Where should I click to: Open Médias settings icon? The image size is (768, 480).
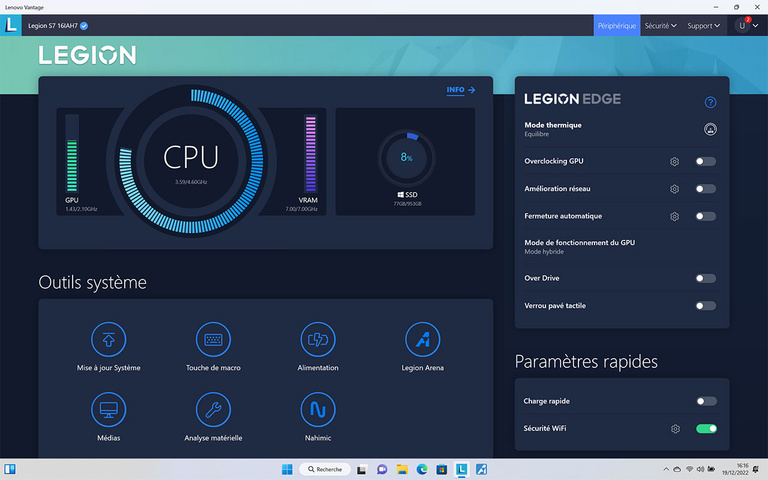pyautogui.click(x=108, y=409)
